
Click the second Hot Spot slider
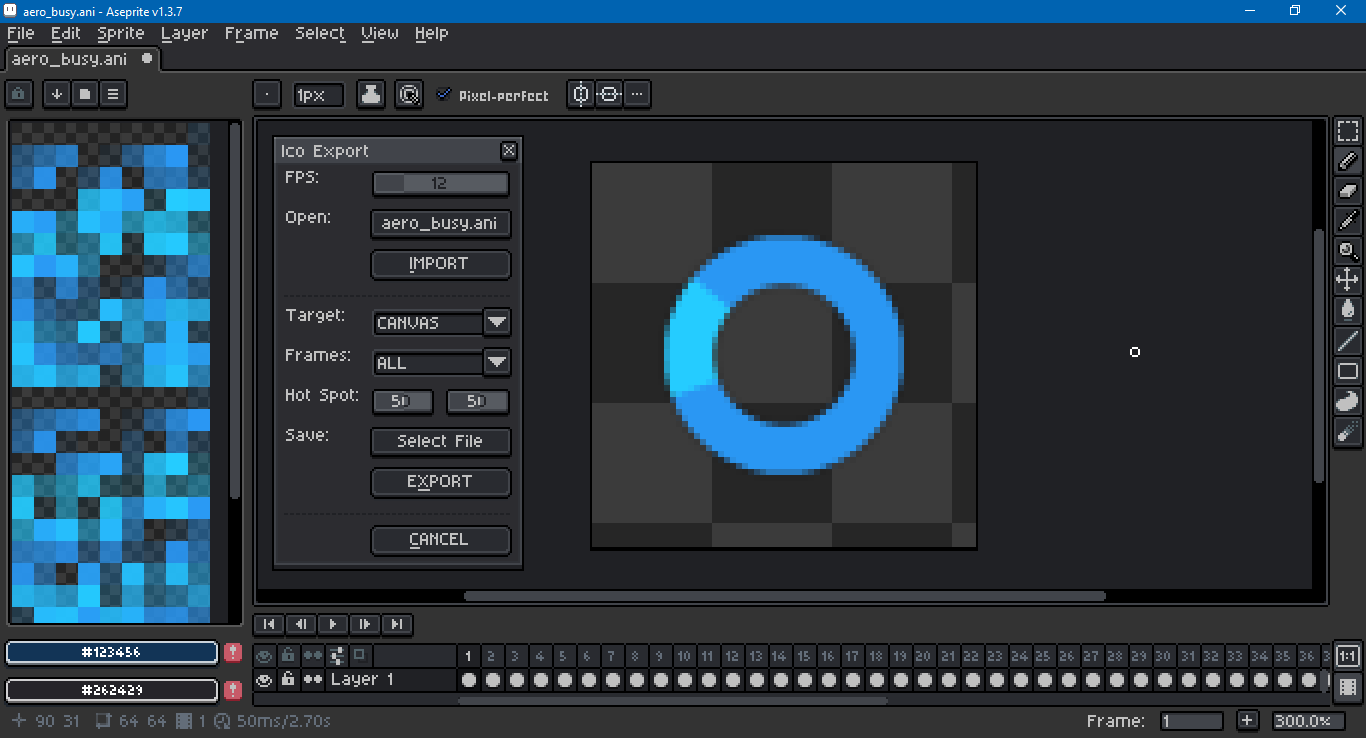pos(477,402)
